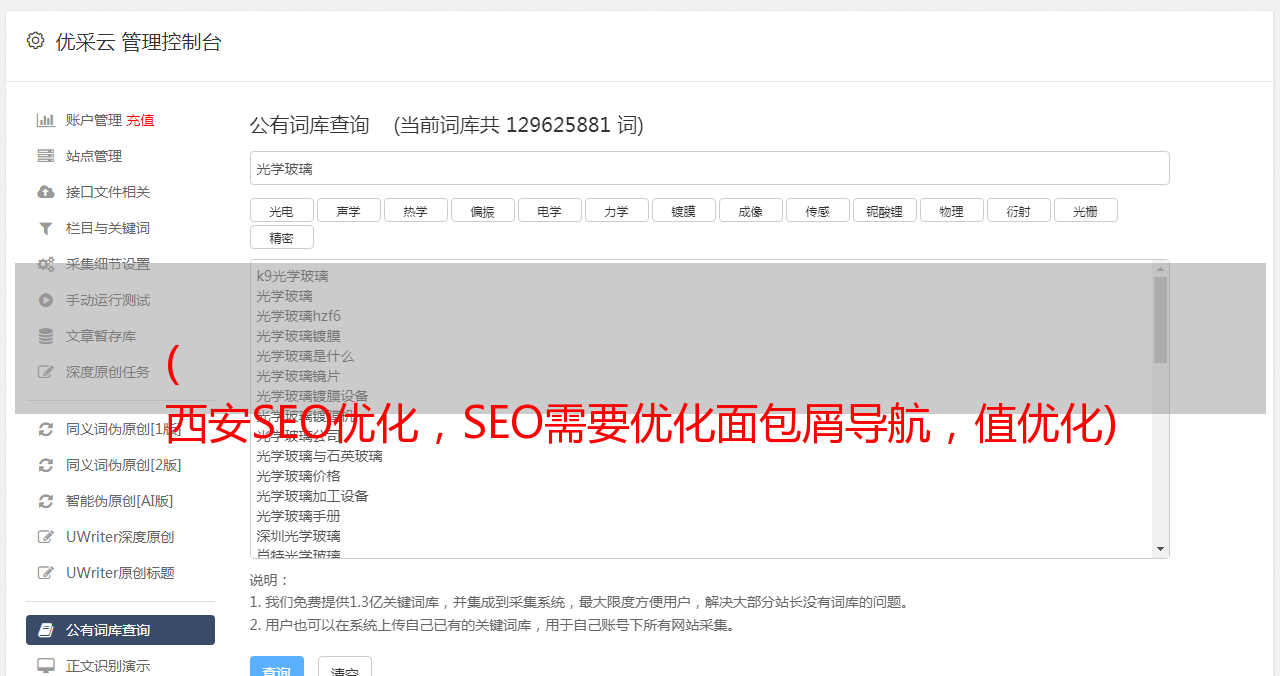
Task: Click refresh icon for 同义词伪原创[2版]
Action: coord(46,465)
